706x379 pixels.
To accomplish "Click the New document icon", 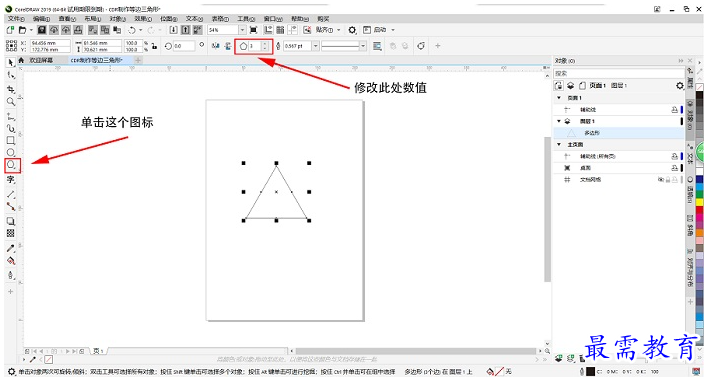I will 10,30.
